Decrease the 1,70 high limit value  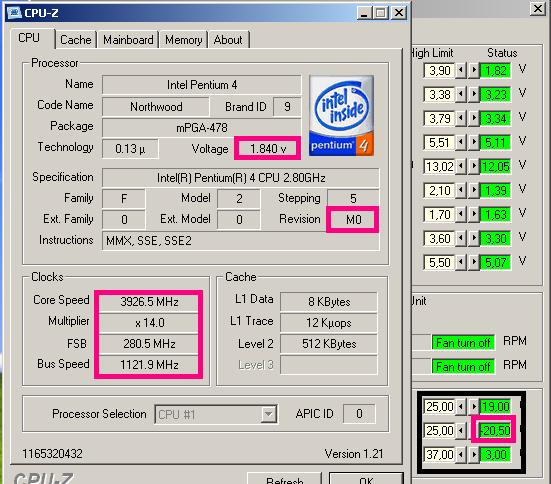point(461,214)
